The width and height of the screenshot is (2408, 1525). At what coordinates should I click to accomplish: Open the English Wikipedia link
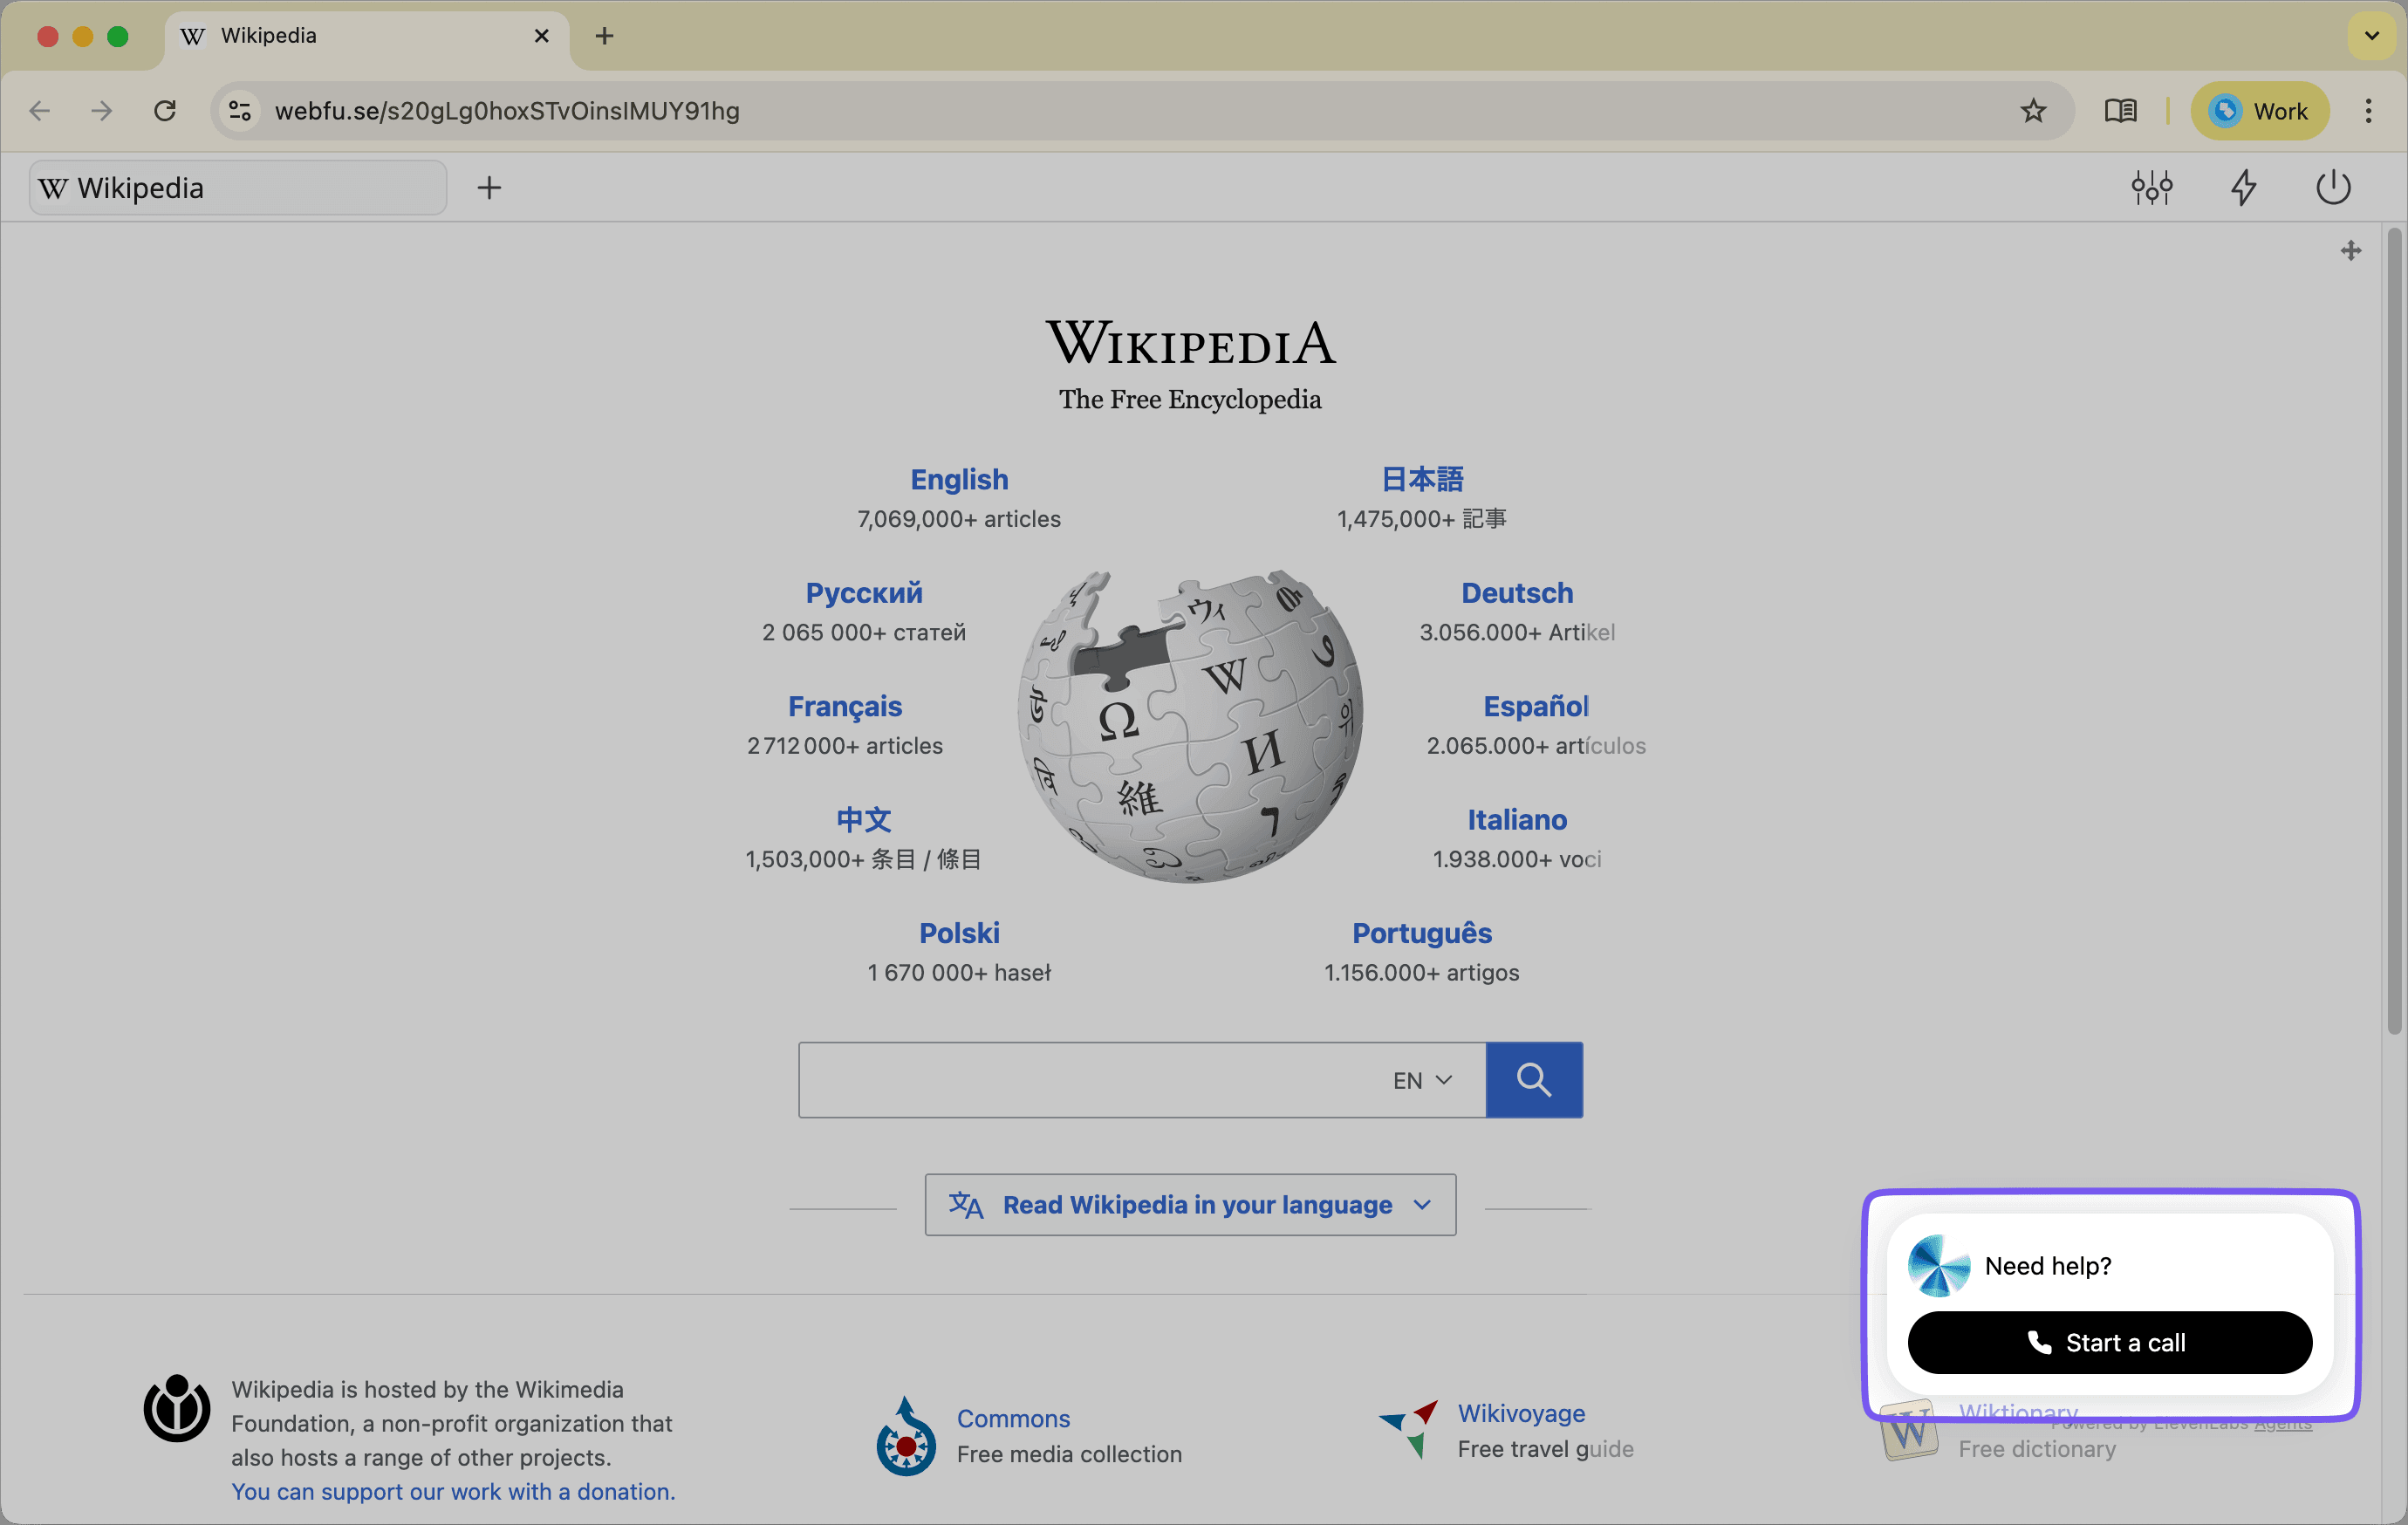tap(959, 480)
